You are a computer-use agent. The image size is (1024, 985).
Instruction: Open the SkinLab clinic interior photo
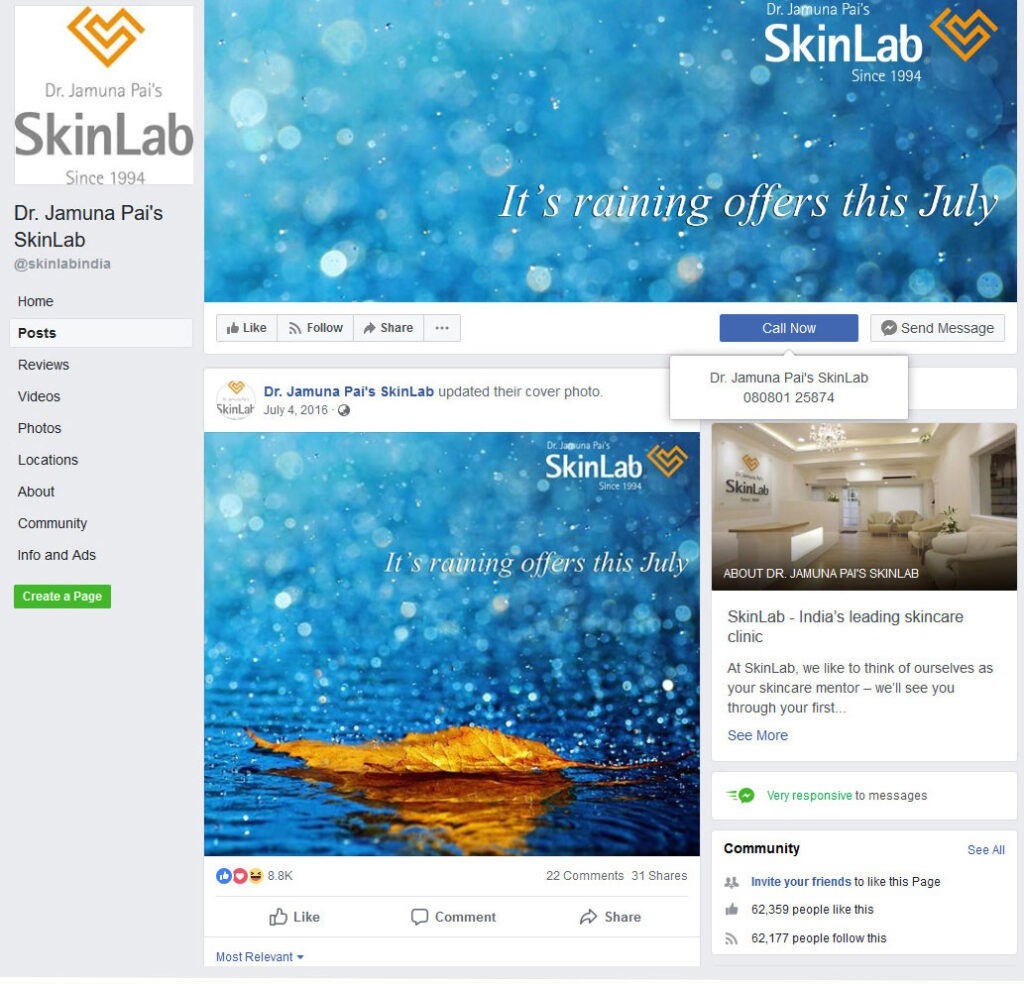(x=864, y=506)
